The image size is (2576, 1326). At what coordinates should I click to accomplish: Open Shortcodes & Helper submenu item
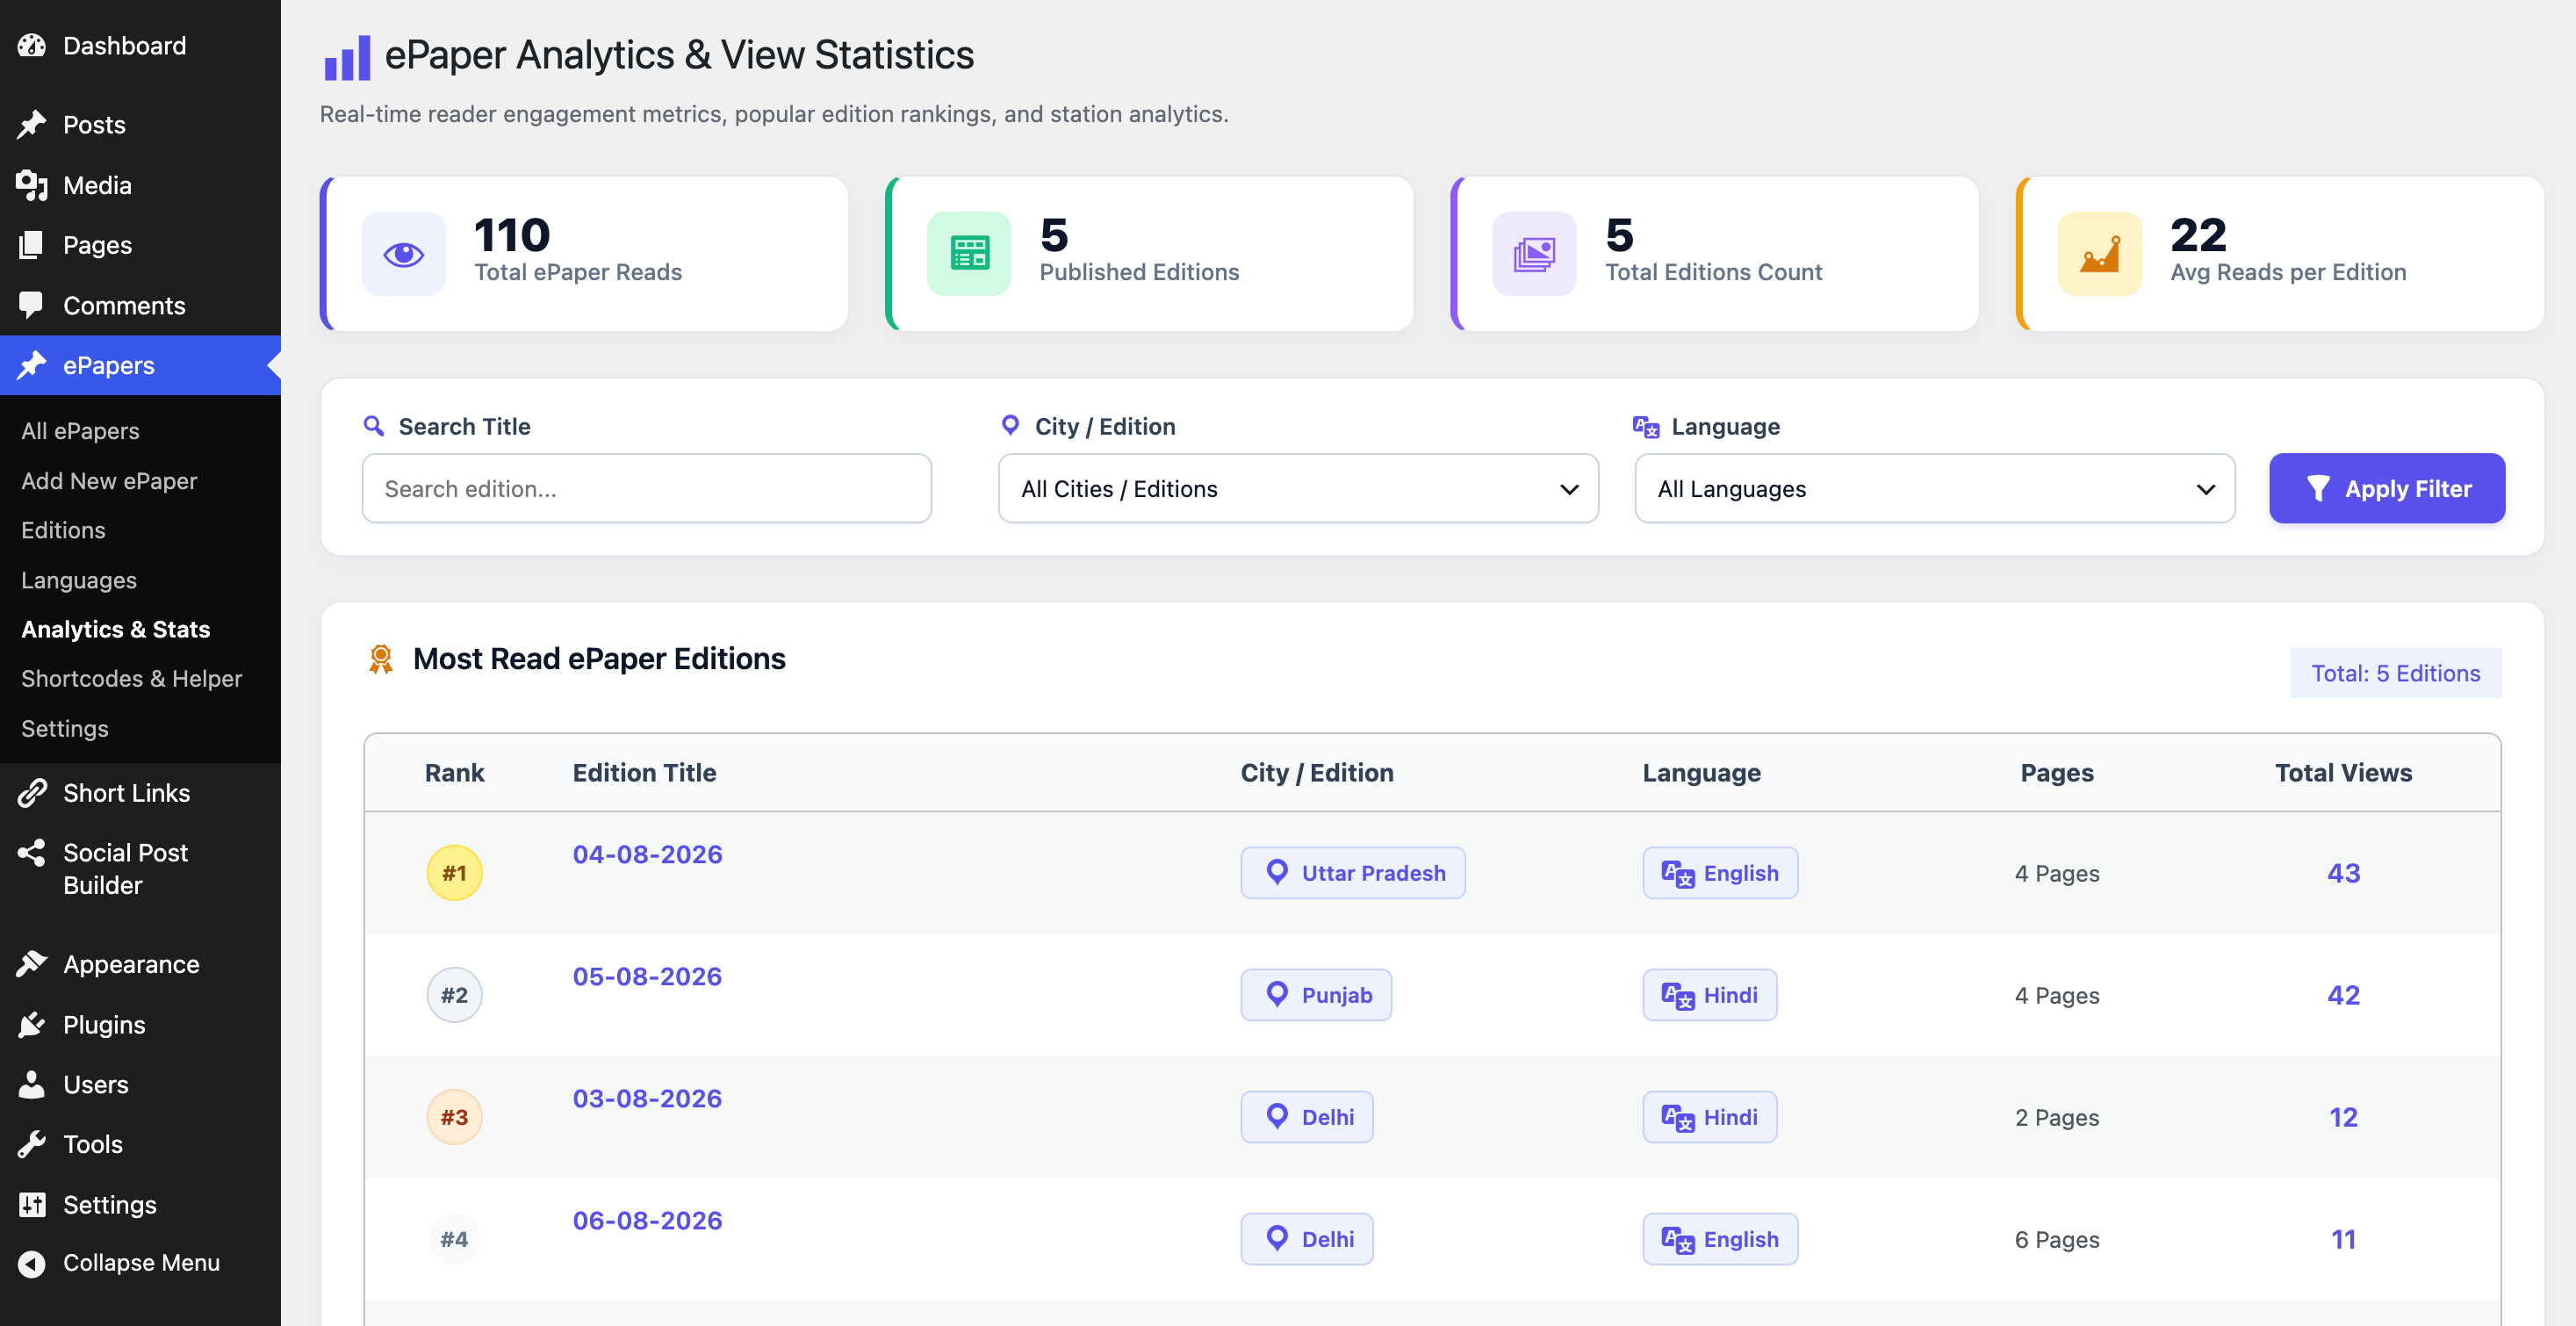point(131,679)
